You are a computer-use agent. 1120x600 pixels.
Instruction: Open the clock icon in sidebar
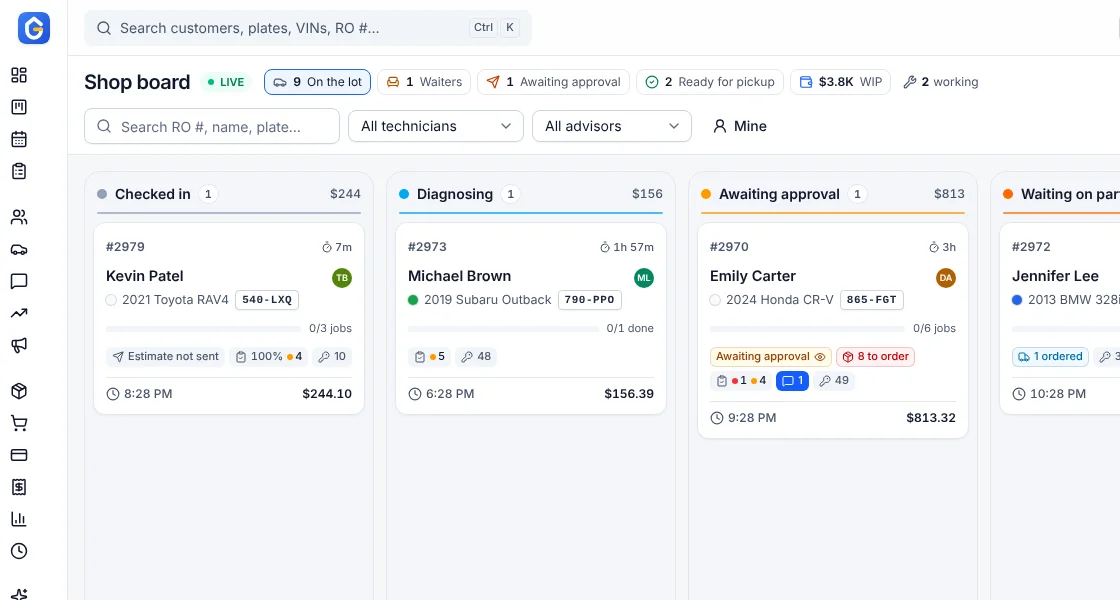(x=19, y=551)
